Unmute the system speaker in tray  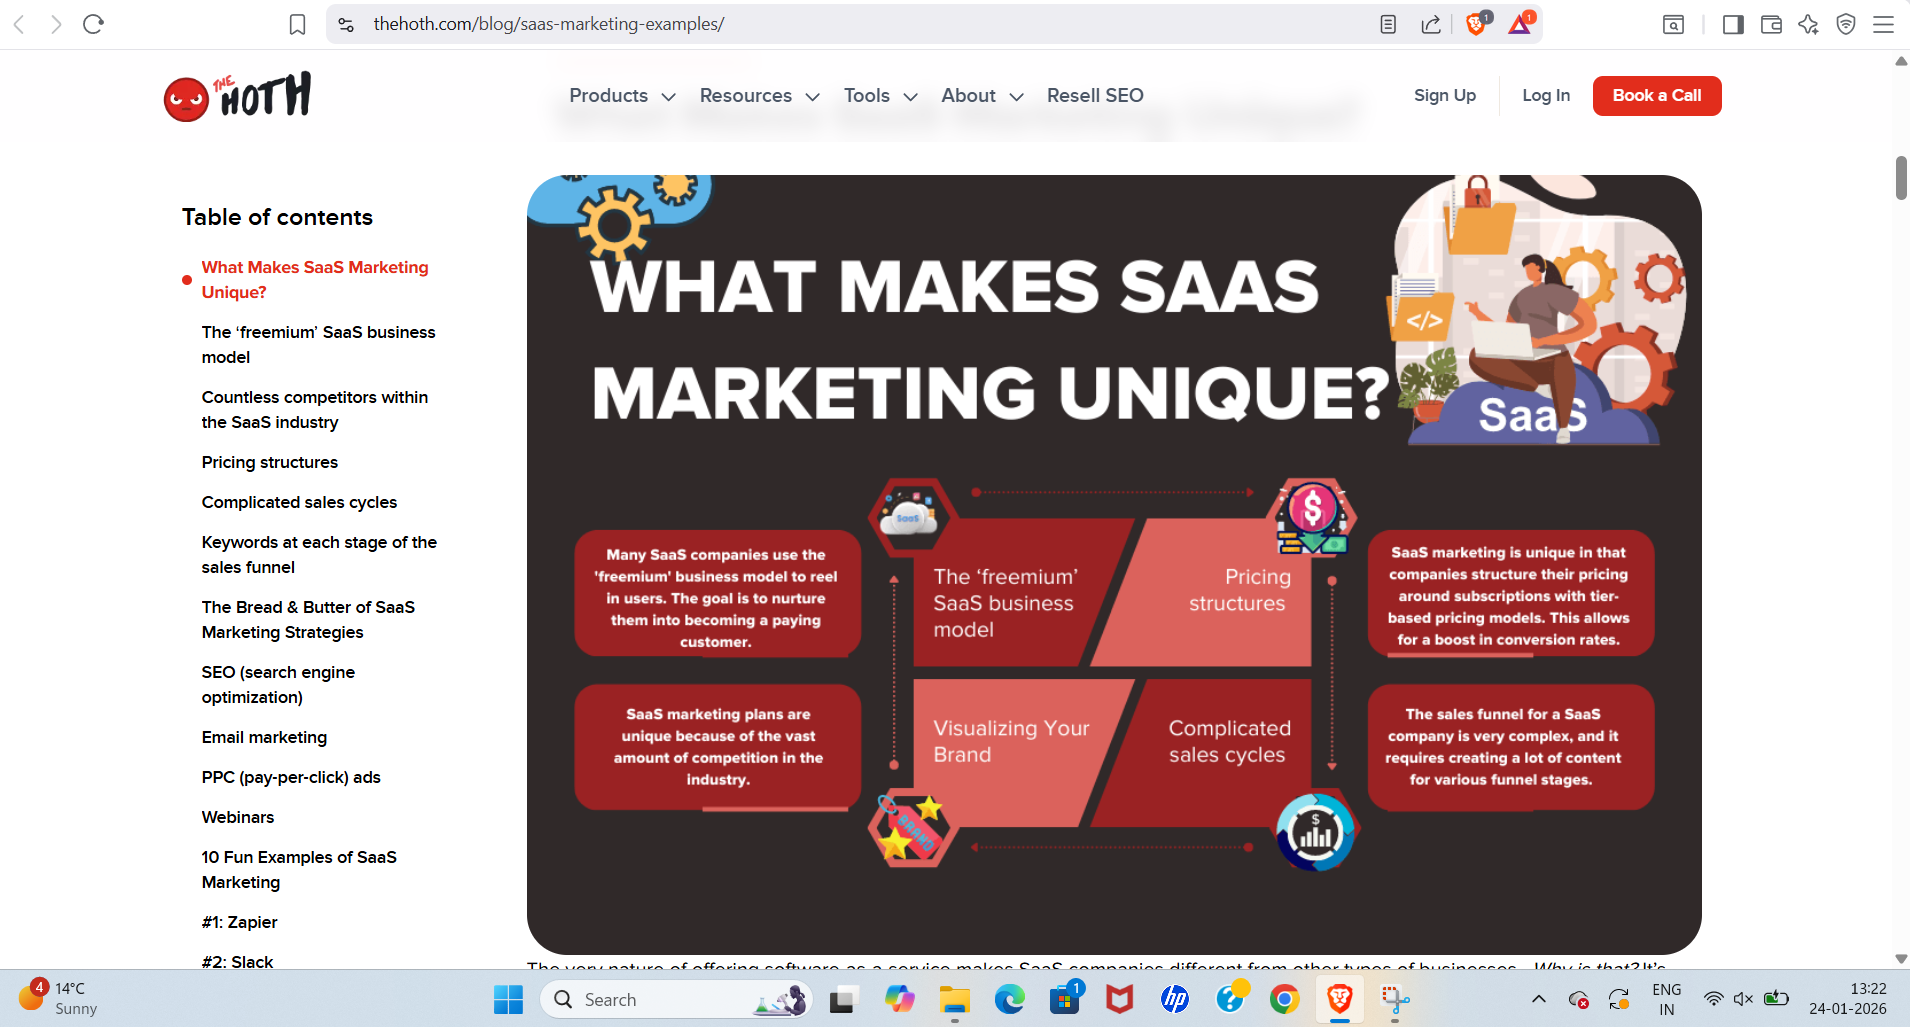click(x=1744, y=998)
